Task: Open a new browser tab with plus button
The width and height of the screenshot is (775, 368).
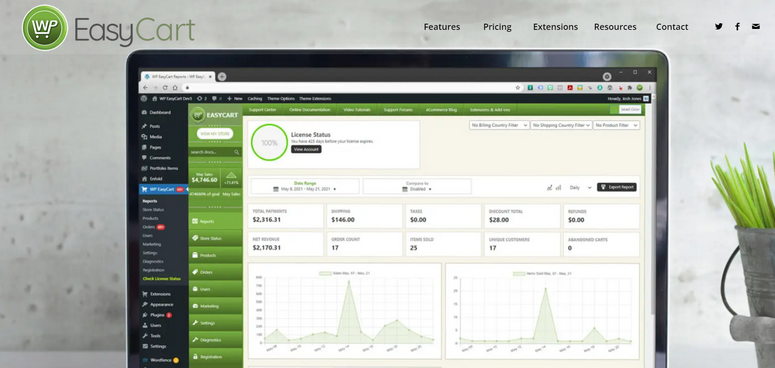Action: pos(222,77)
